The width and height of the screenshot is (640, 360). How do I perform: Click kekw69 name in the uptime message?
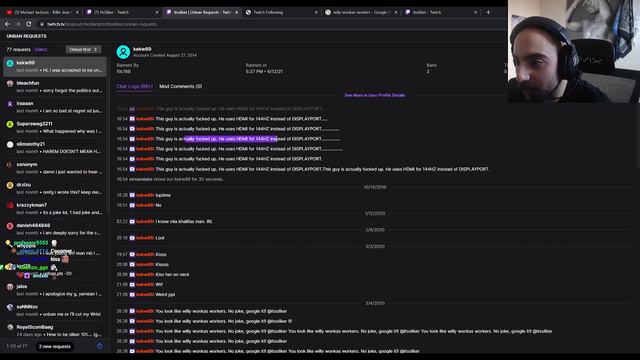click(x=145, y=195)
